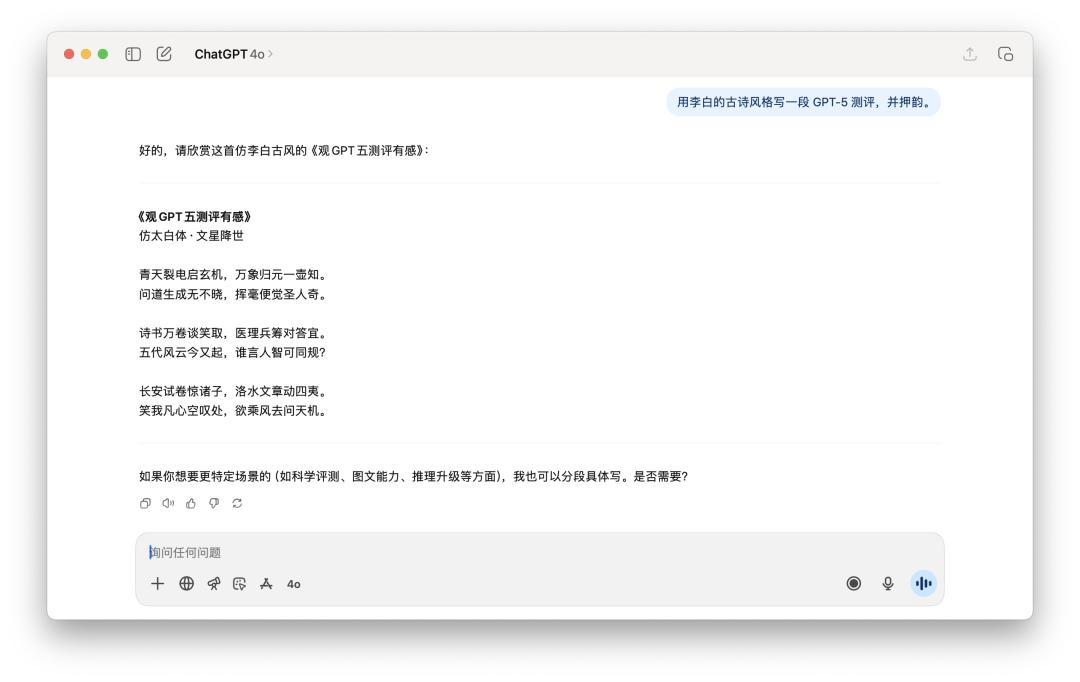Open the image creation tool

239,584
